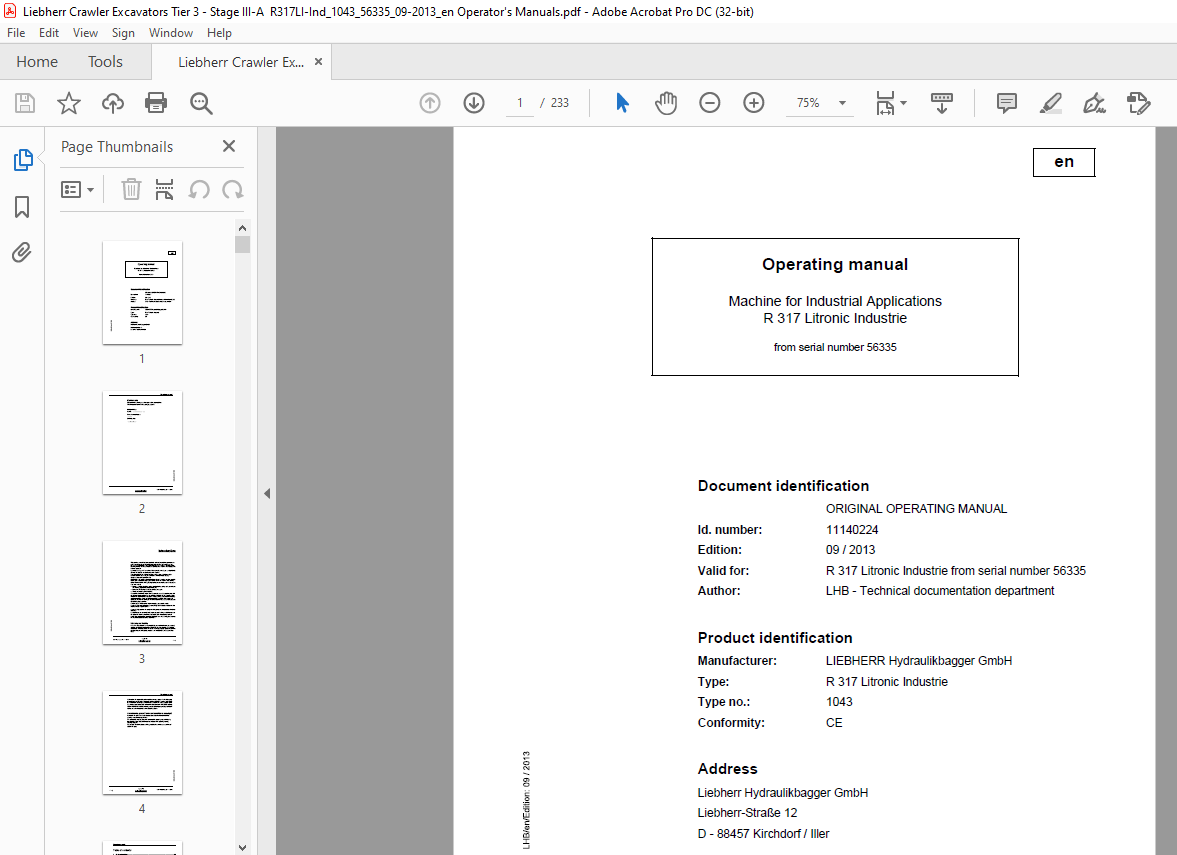The height and width of the screenshot is (855, 1177).
Task: Click the read mode keyboard icon
Action: (941, 103)
